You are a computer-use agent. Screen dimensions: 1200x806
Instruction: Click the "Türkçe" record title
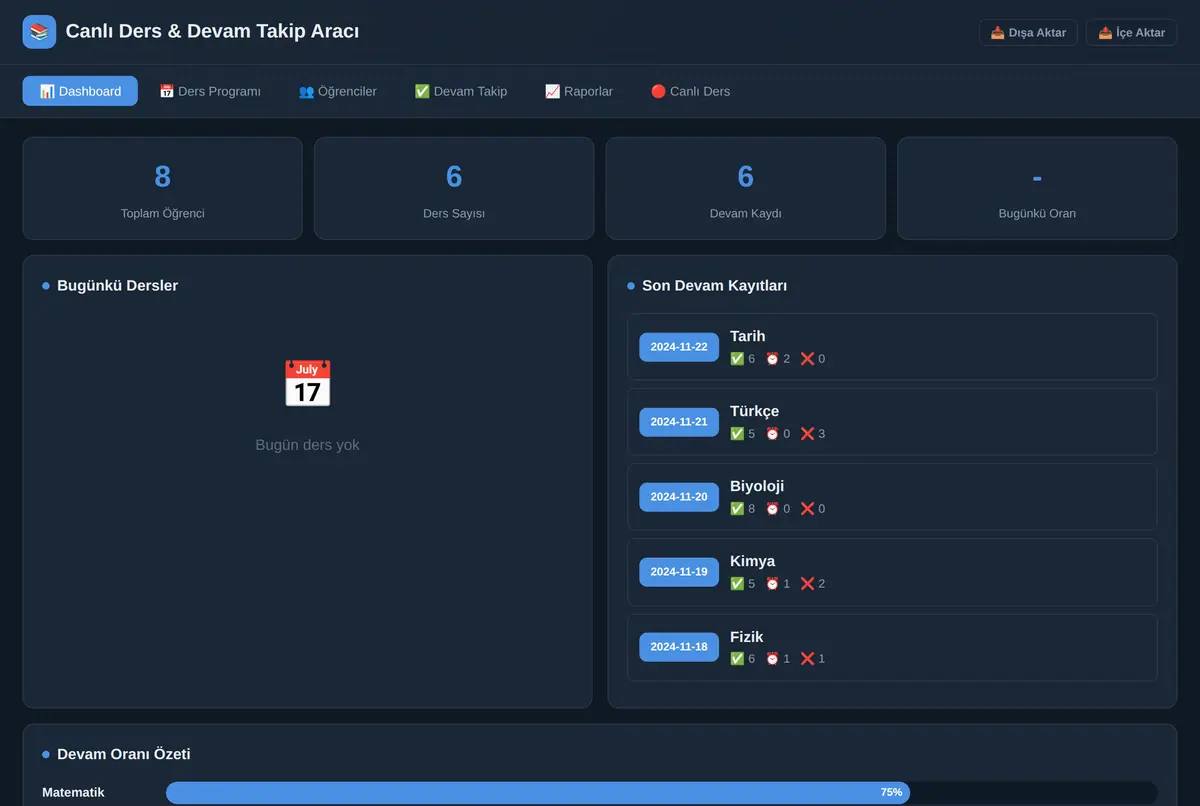click(x=754, y=411)
